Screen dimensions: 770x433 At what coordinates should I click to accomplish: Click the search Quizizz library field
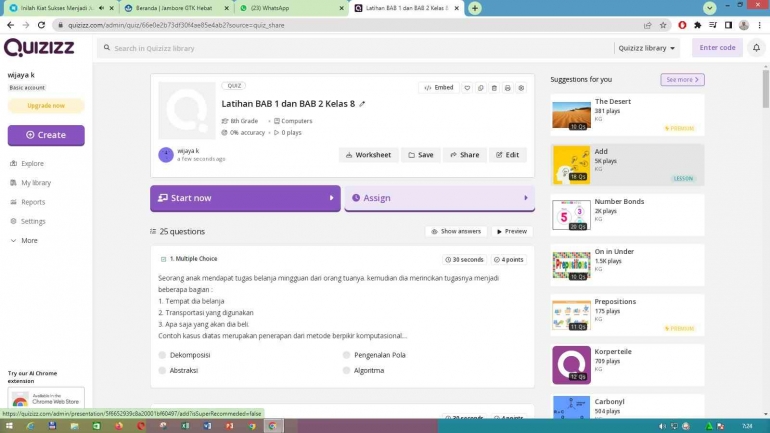(x=354, y=48)
